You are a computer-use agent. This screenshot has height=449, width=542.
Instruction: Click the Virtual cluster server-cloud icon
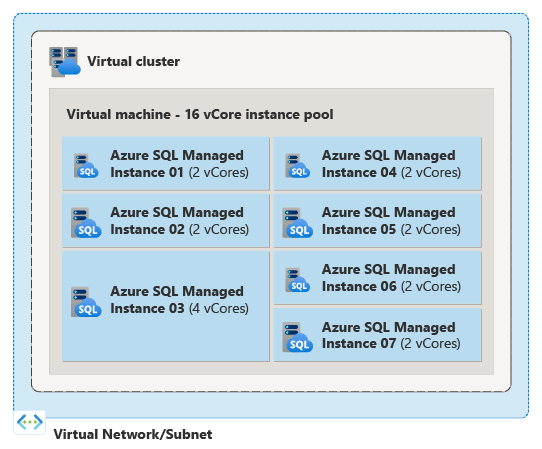pyautogui.click(x=65, y=62)
